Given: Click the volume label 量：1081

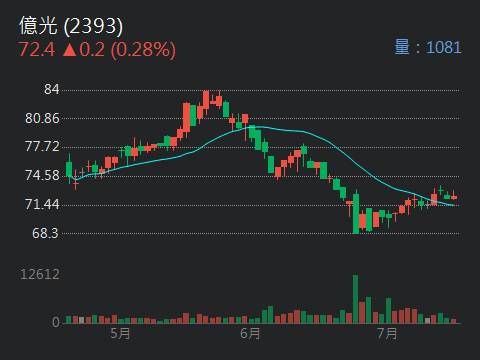Looking at the screenshot, I should point(428,47).
